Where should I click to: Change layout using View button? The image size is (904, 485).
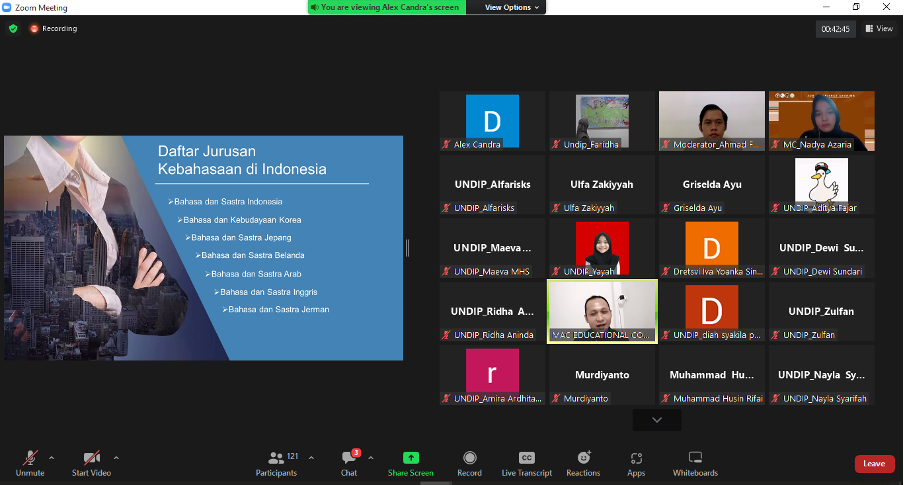tap(880, 29)
